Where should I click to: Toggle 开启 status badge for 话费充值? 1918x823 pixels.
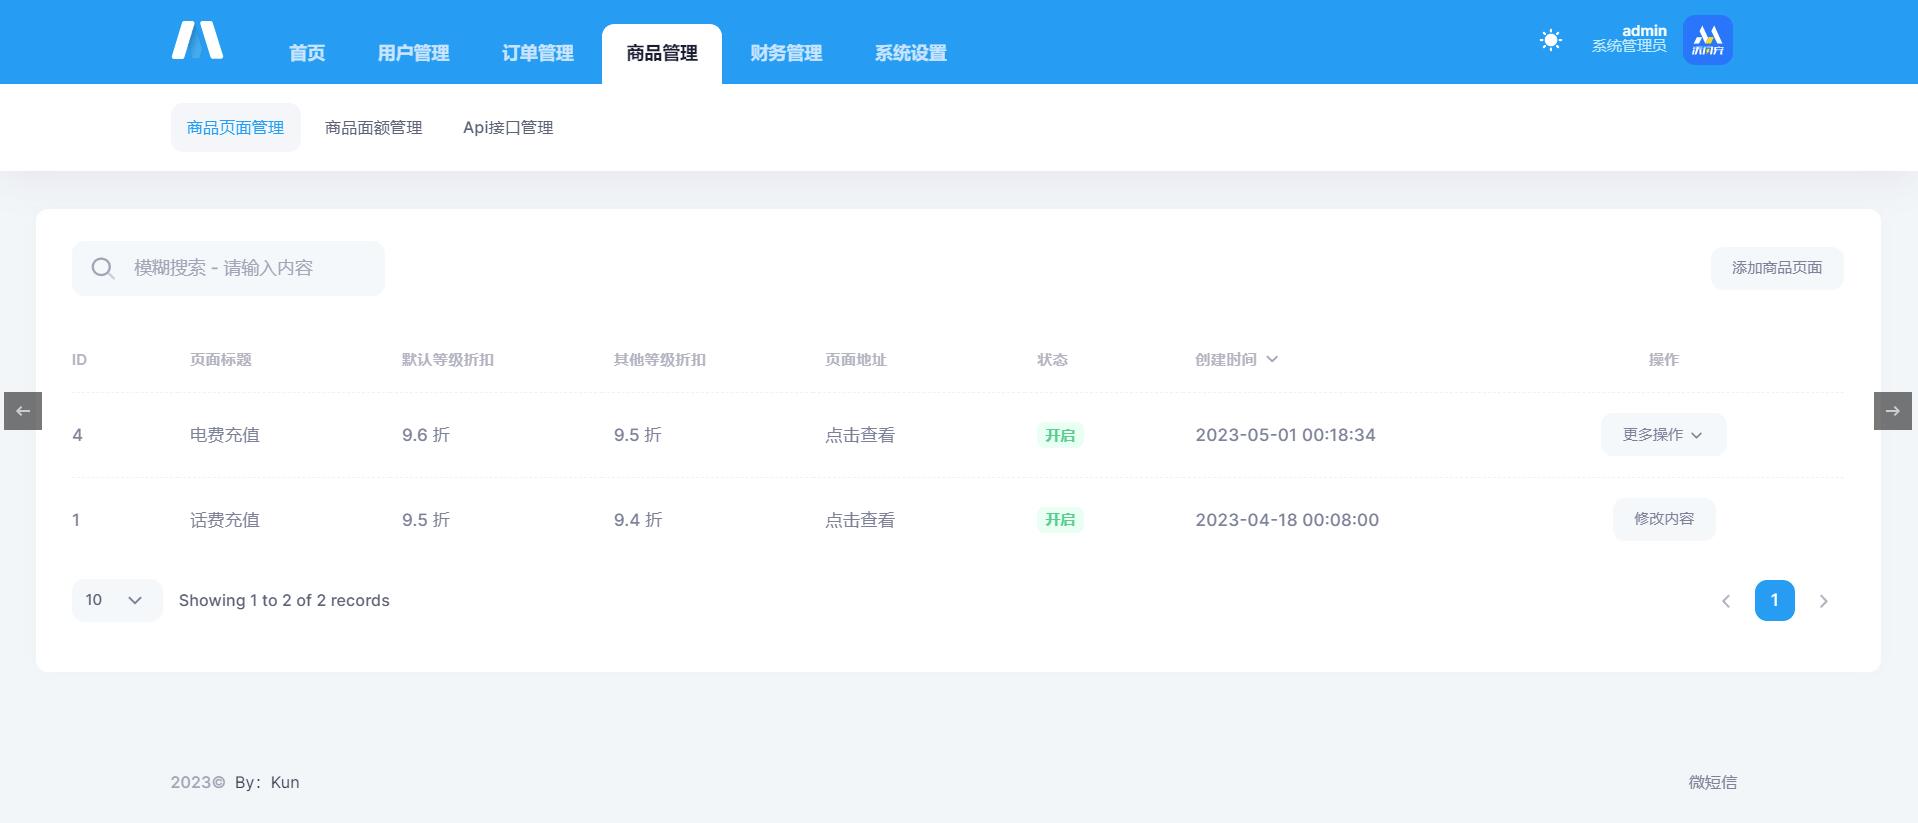click(1059, 520)
